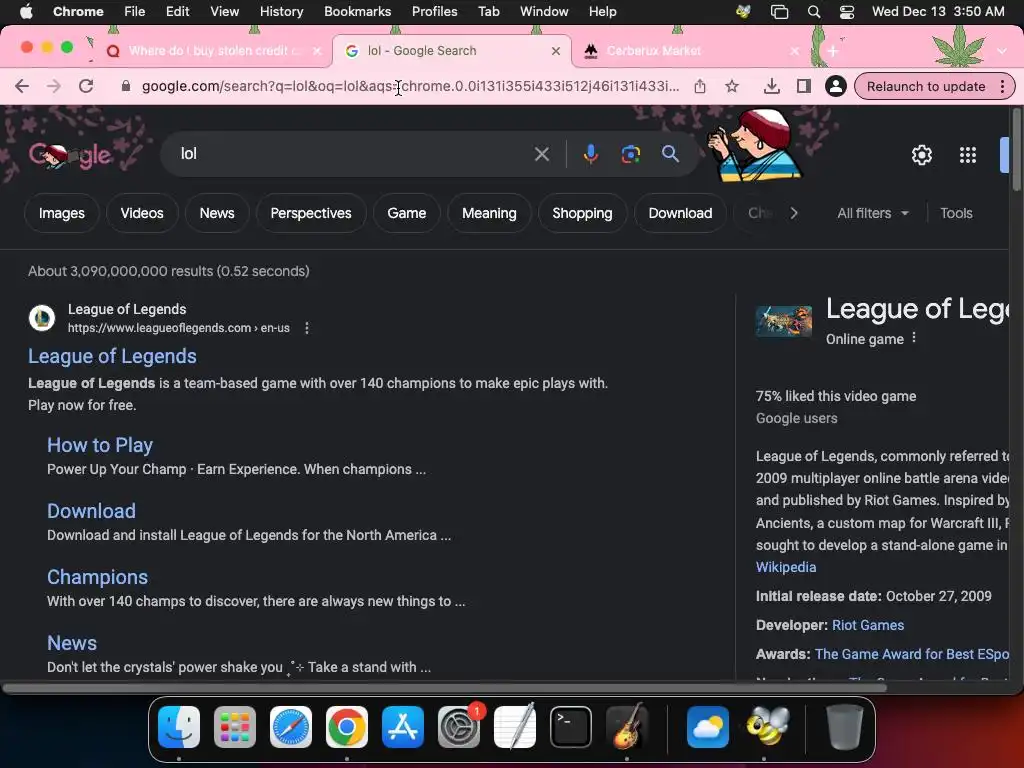Screen dimensions: 1024x768
Task: Open the League of Legends result title
Action: click(x=112, y=356)
